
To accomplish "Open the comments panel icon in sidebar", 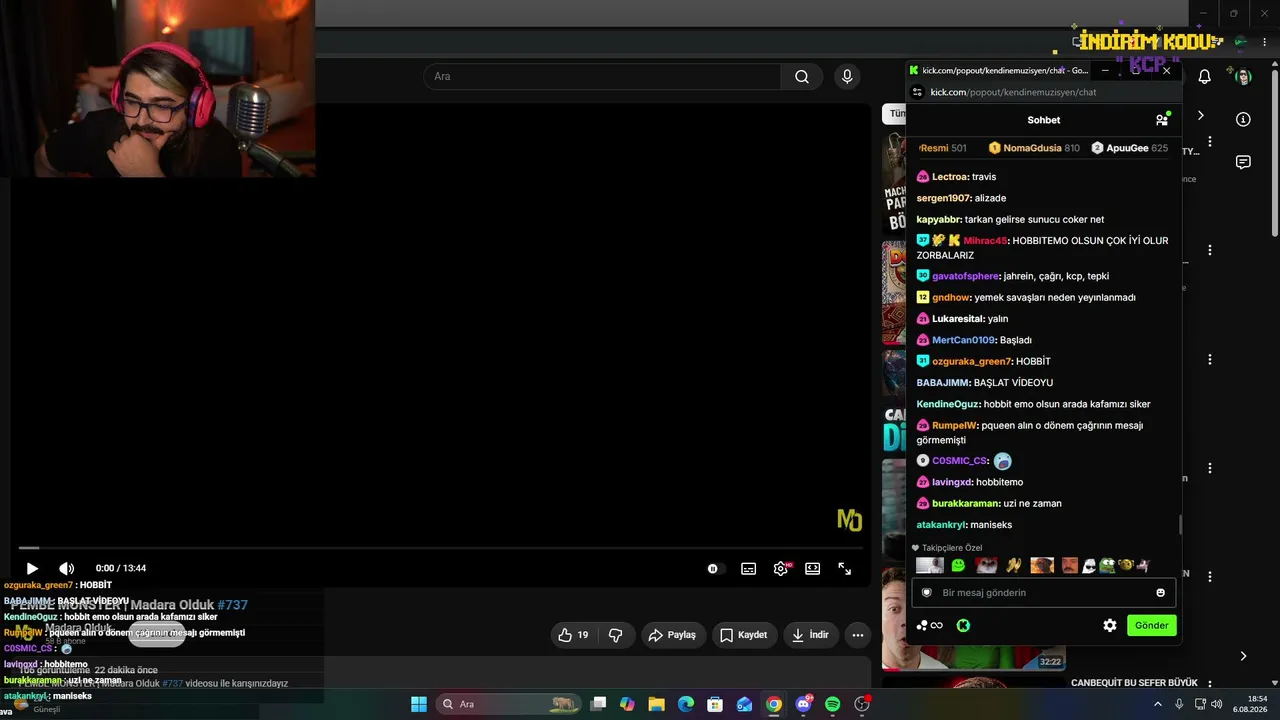I will click(1243, 162).
